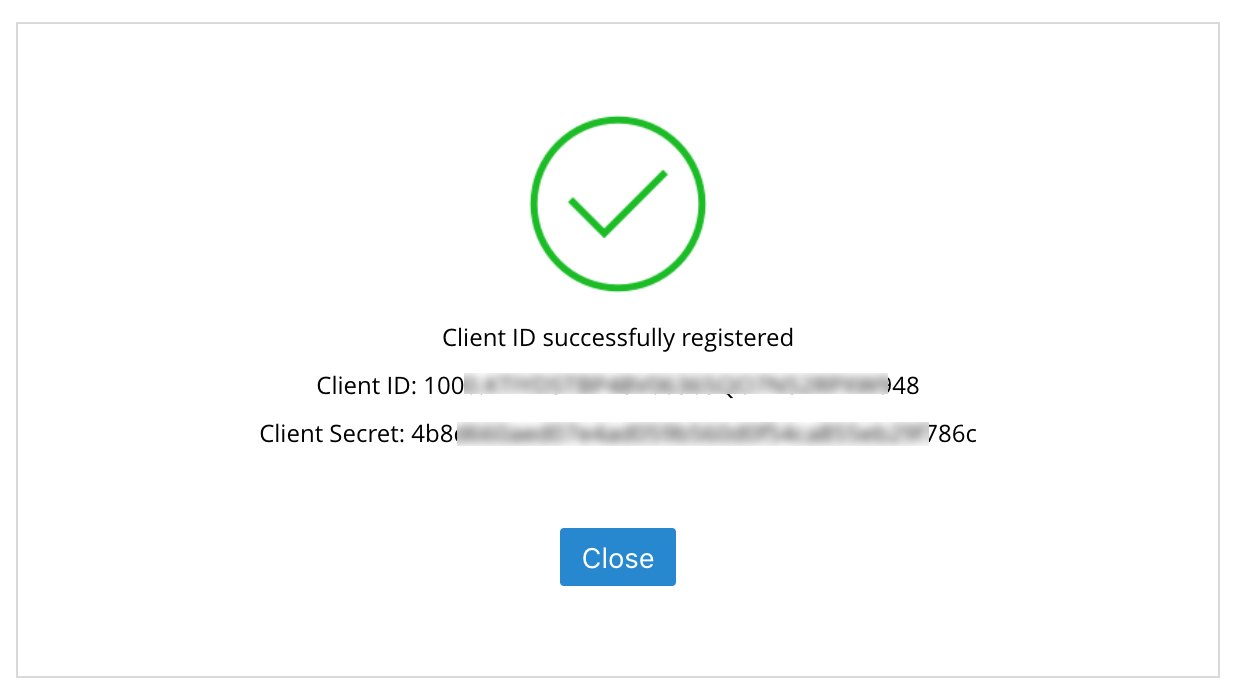The width and height of the screenshot is (1235, 697).
Task: Click the trailing "786c" of the Client Secret
Action: [951, 434]
